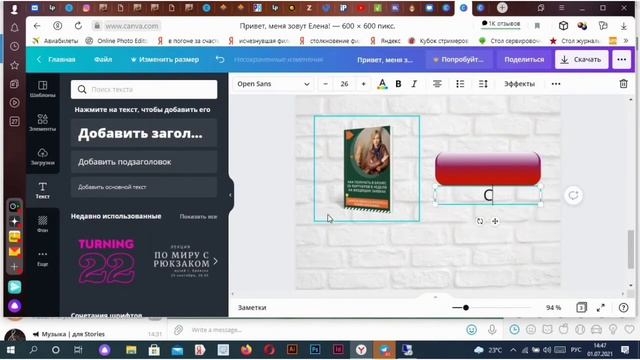The height and width of the screenshot is (360, 640).
Task: Click the Попробуйт... premium button
Action: pos(458,60)
